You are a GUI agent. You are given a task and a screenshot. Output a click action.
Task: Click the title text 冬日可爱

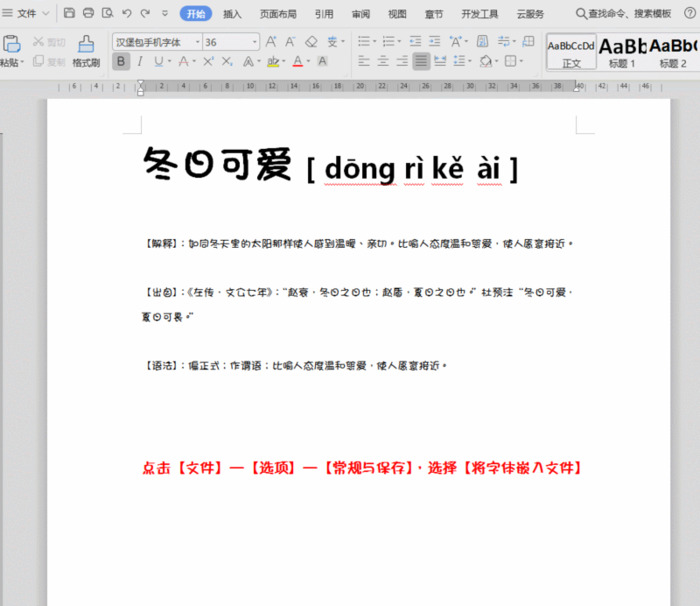(217, 164)
